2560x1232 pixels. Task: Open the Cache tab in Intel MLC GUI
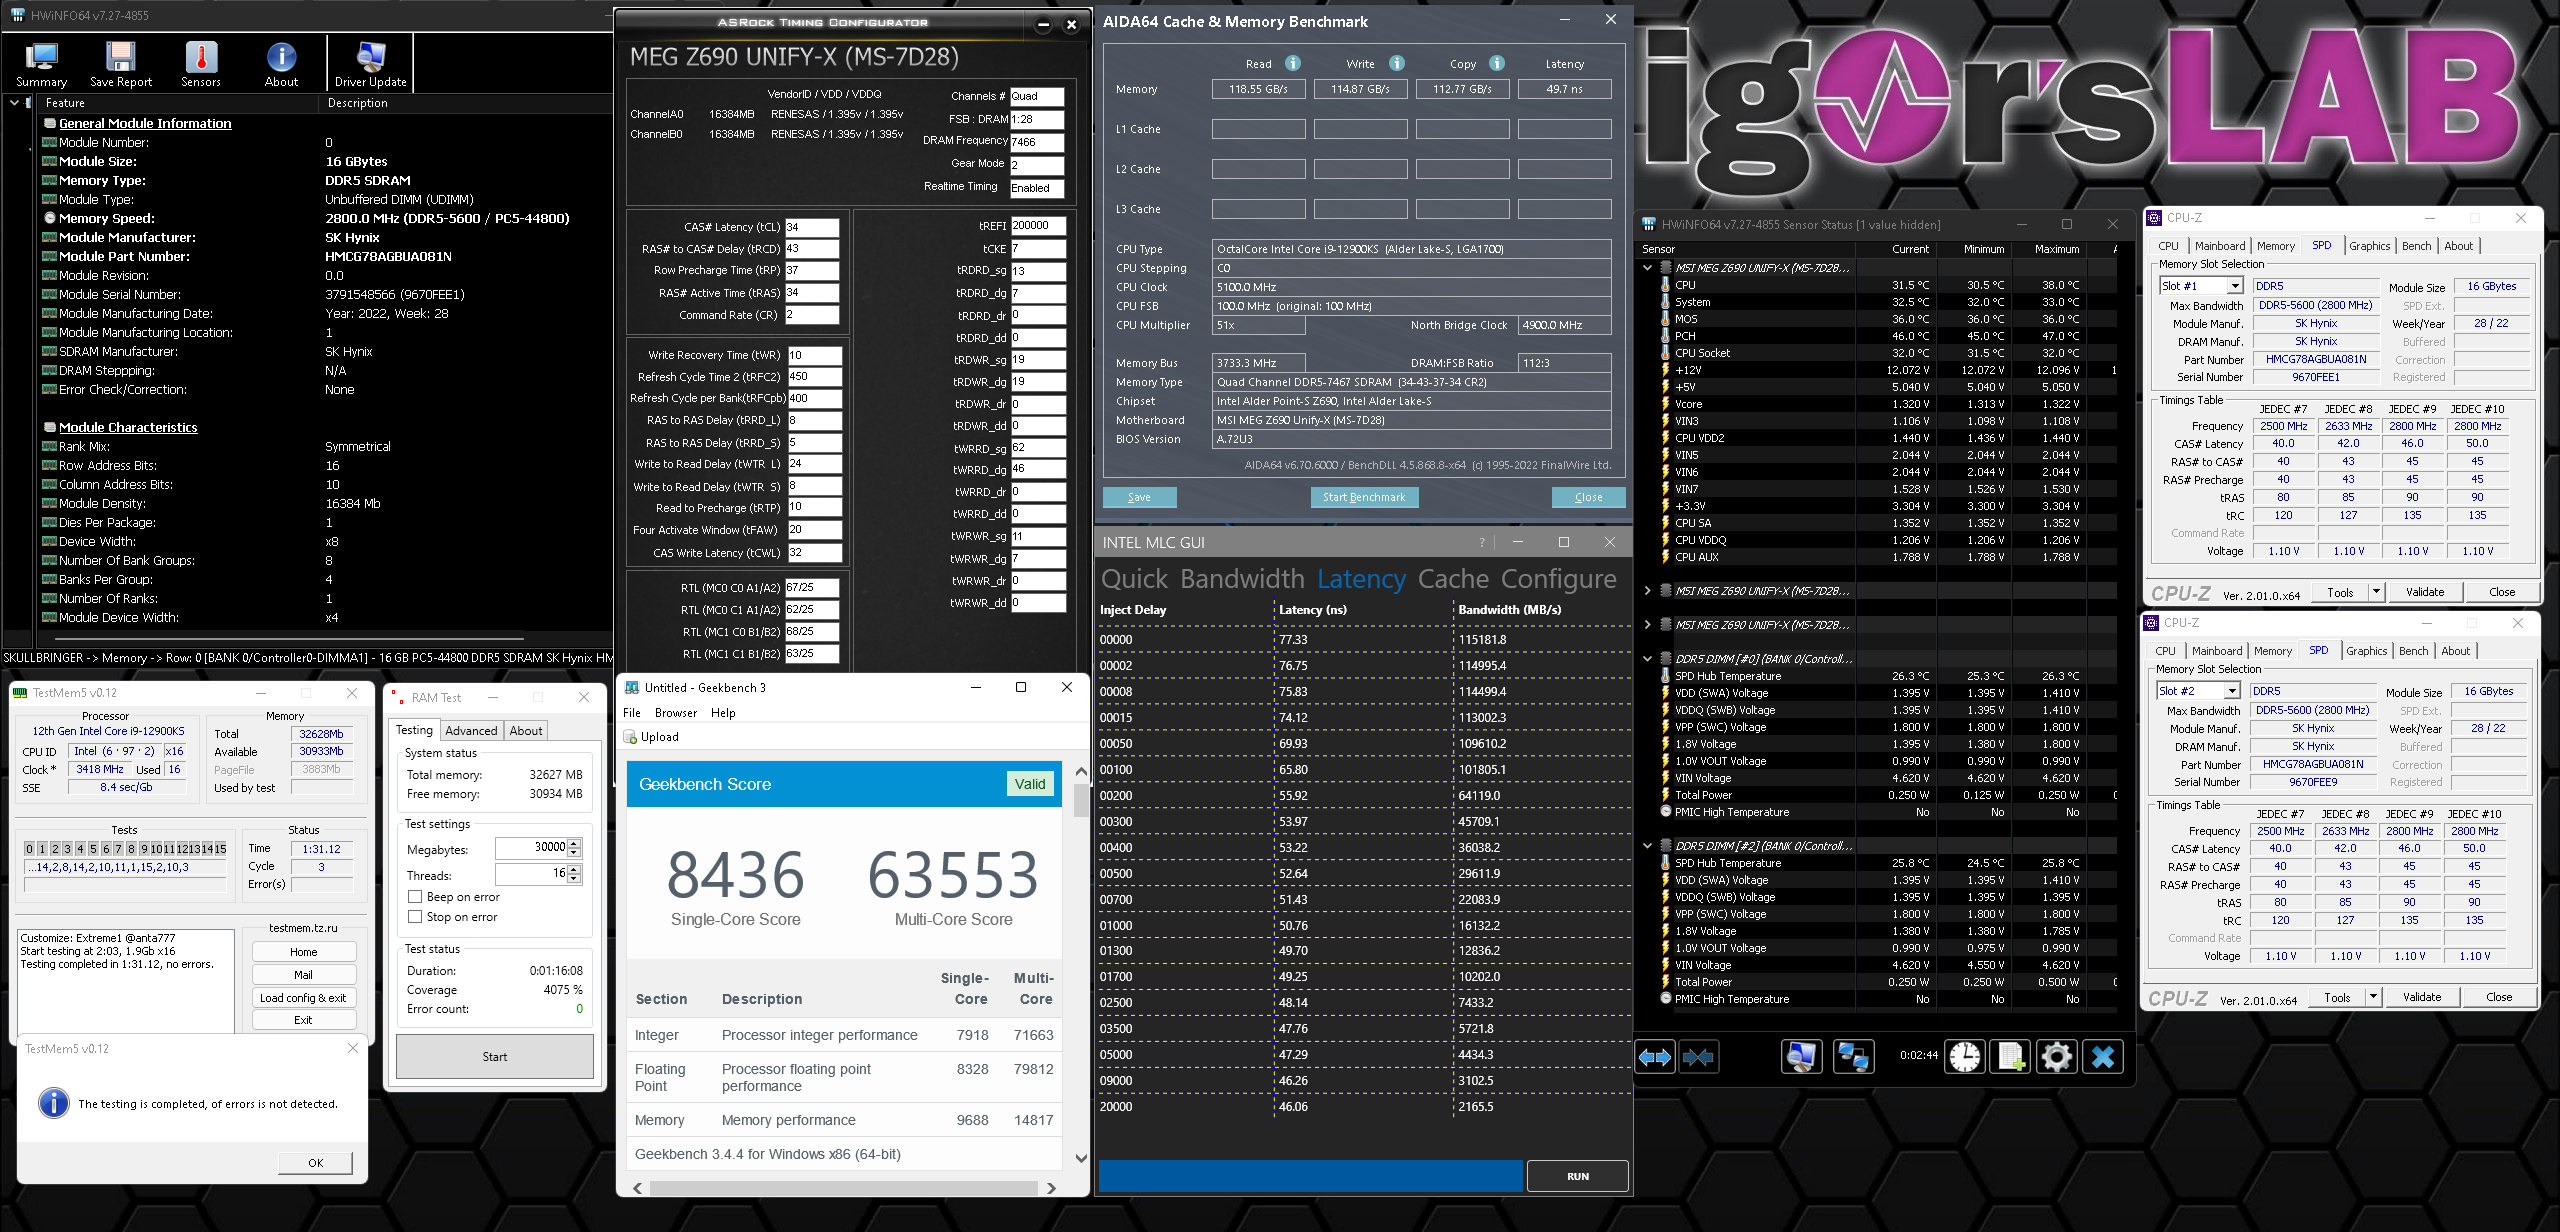click(1453, 579)
